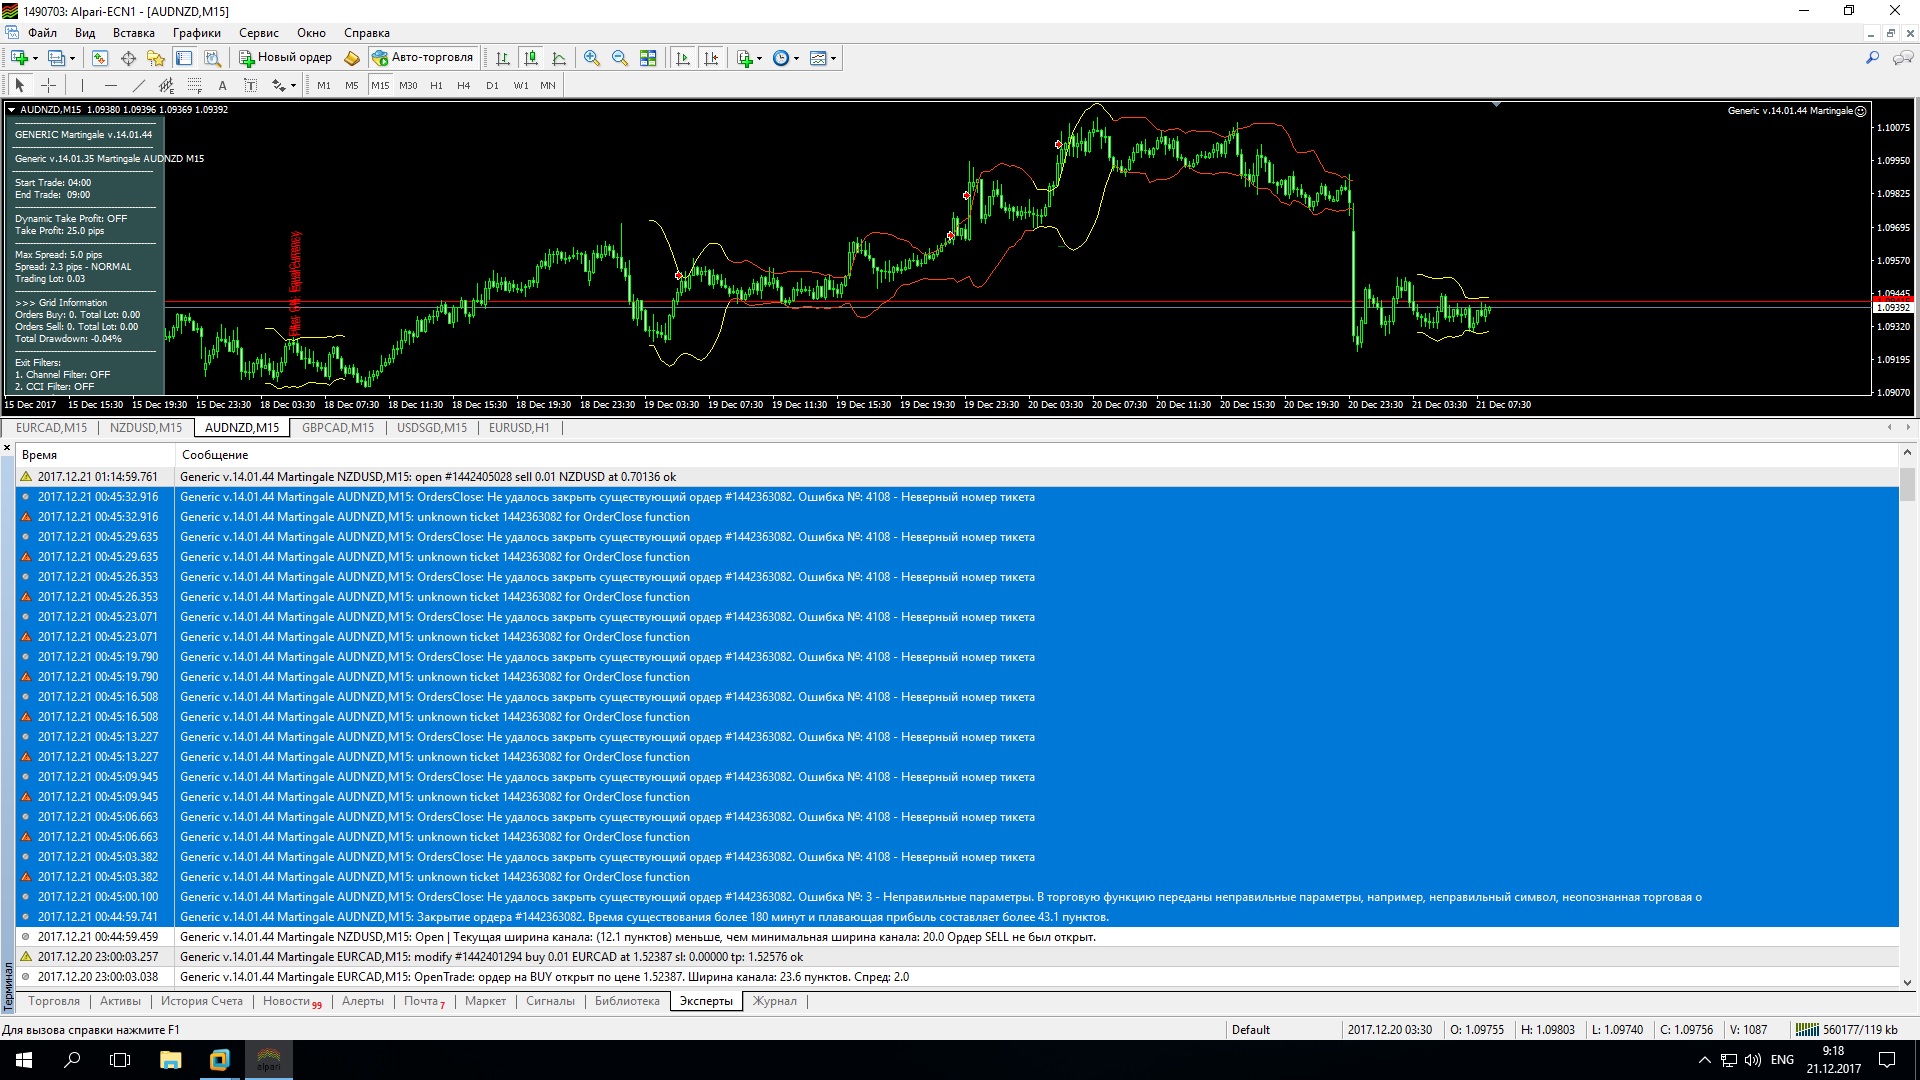
Task: Open the taskbar search icon
Action: [x=72, y=1060]
